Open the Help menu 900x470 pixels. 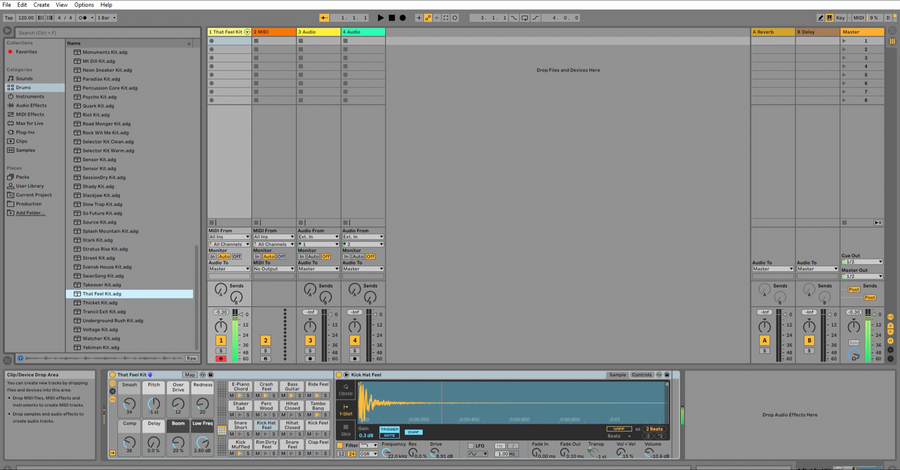pyautogui.click(x=106, y=5)
